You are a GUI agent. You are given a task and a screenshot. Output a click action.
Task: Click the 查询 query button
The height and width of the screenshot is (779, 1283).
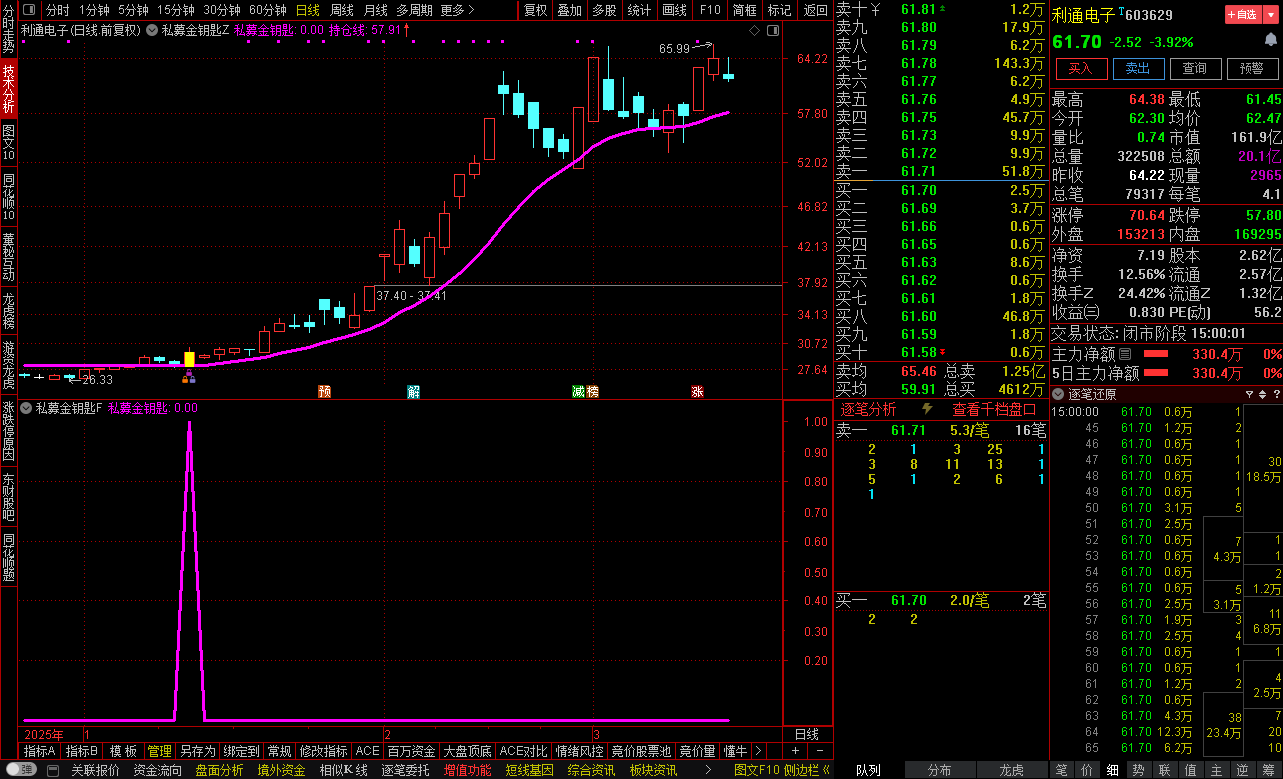(x=1195, y=68)
